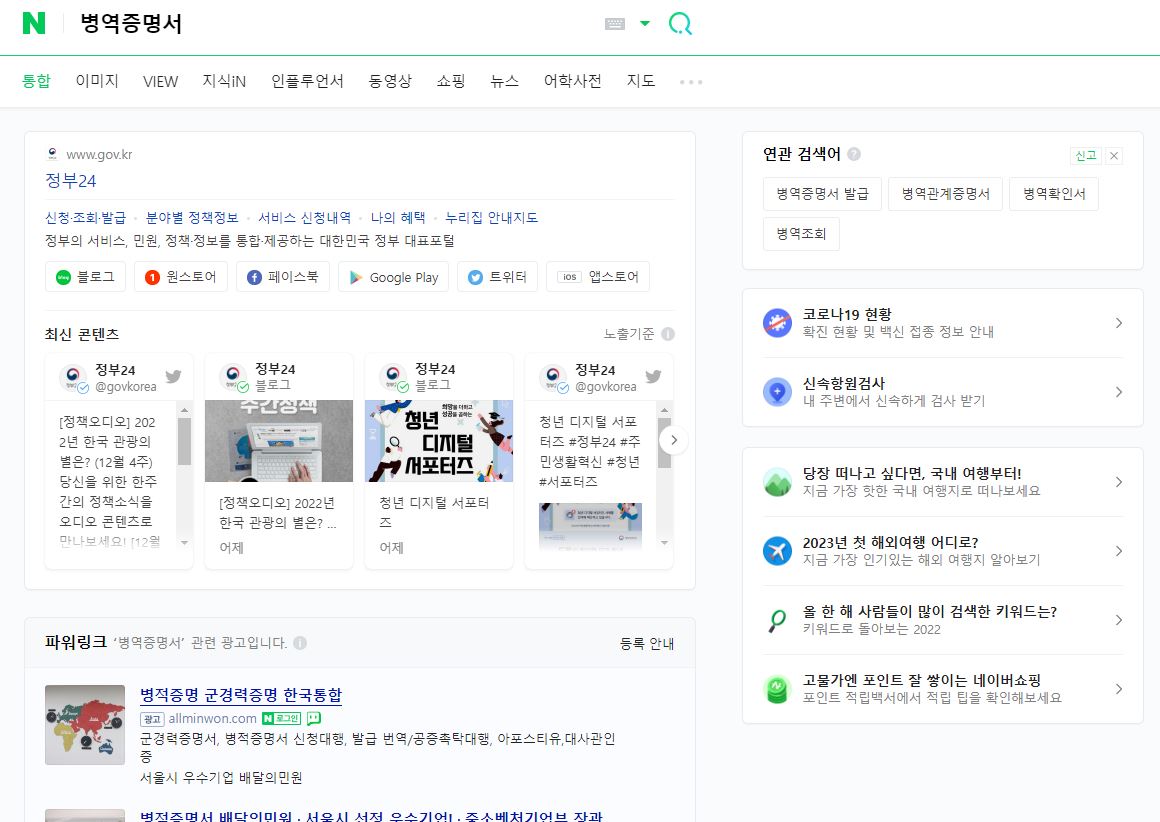Open the 누리집 안내지도 sublink
Image resolution: width=1160 pixels, height=822 pixels.
click(491, 218)
